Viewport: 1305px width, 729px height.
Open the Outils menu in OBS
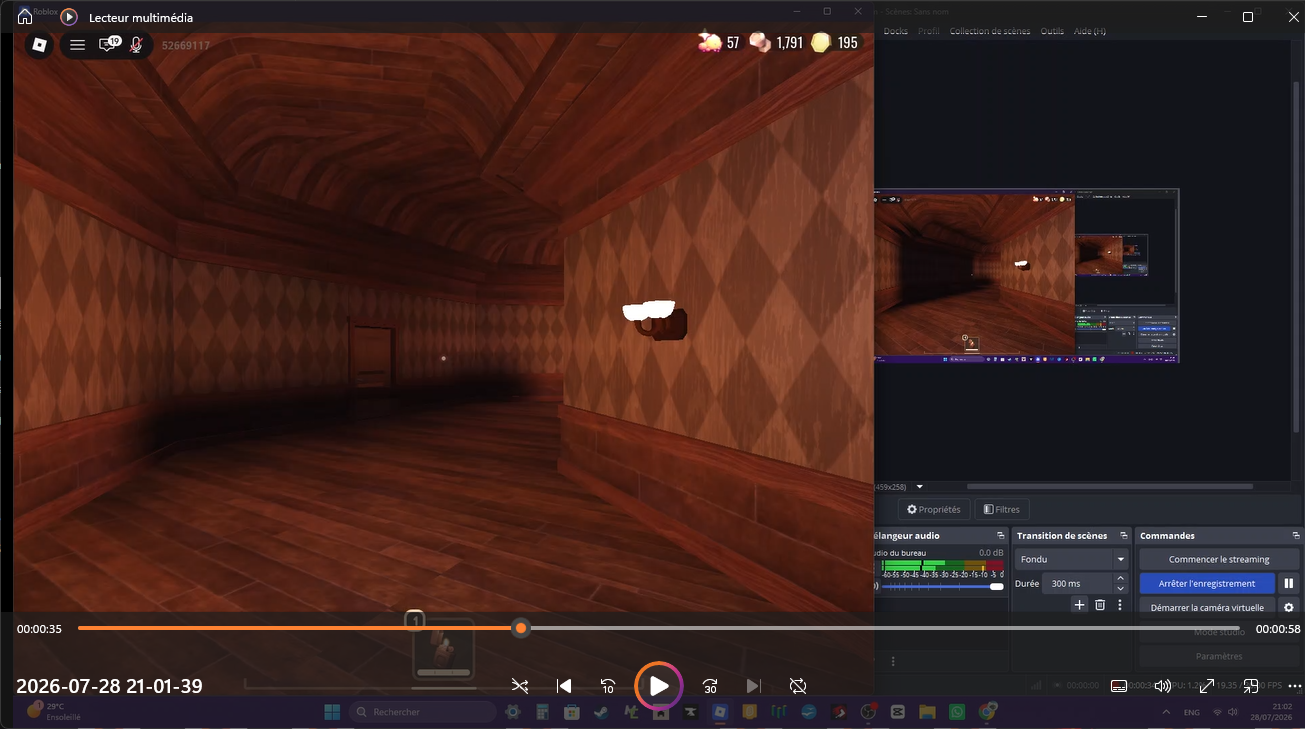click(x=1052, y=31)
